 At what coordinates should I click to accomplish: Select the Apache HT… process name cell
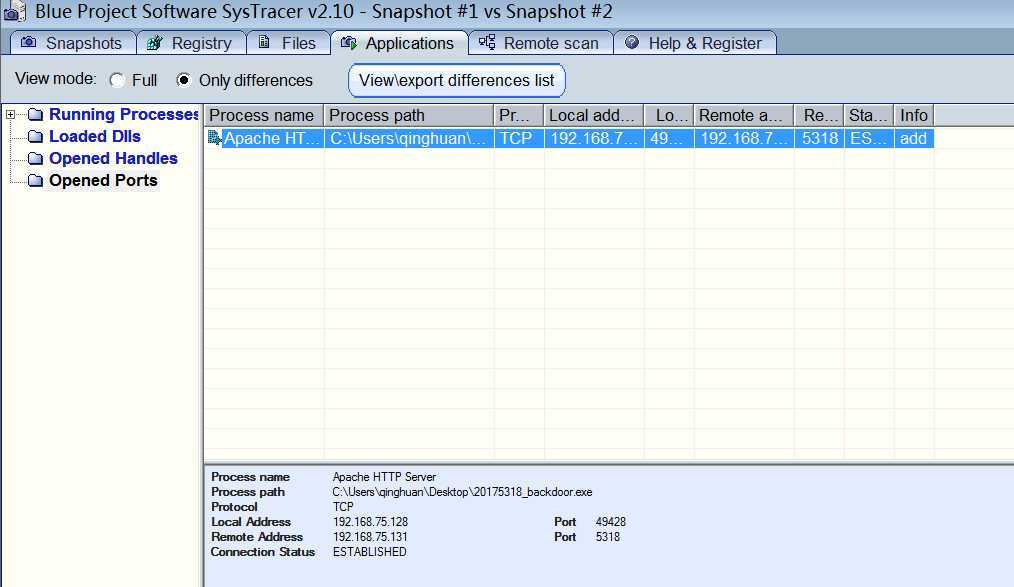tap(272, 138)
